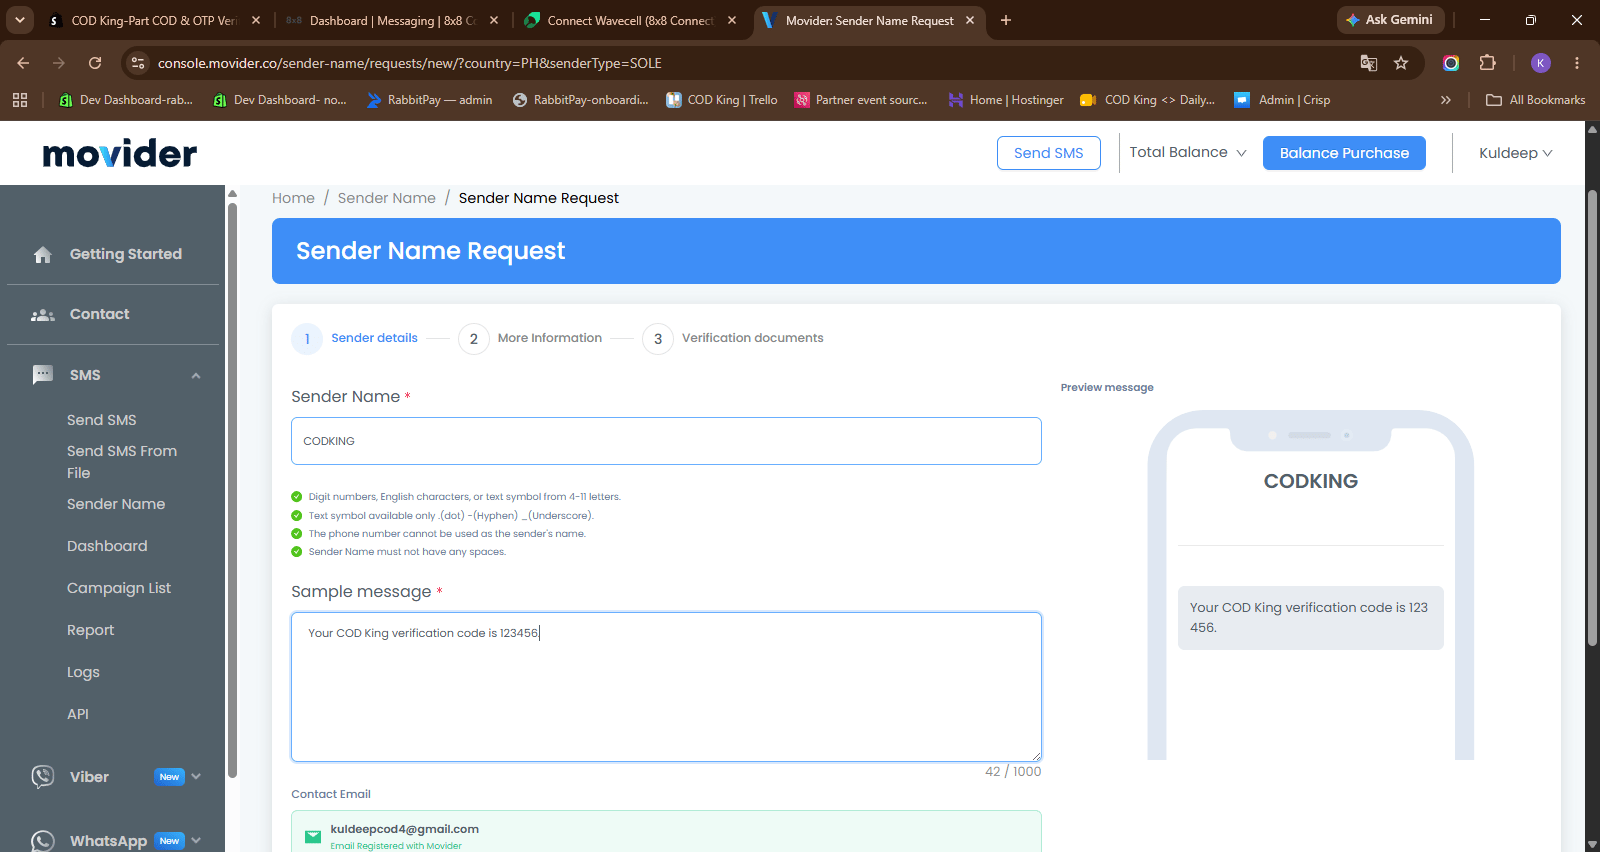Image resolution: width=1600 pixels, height=852 pixels.
Task: Bookmark this page with the star icon
Action: (1401, 63)
